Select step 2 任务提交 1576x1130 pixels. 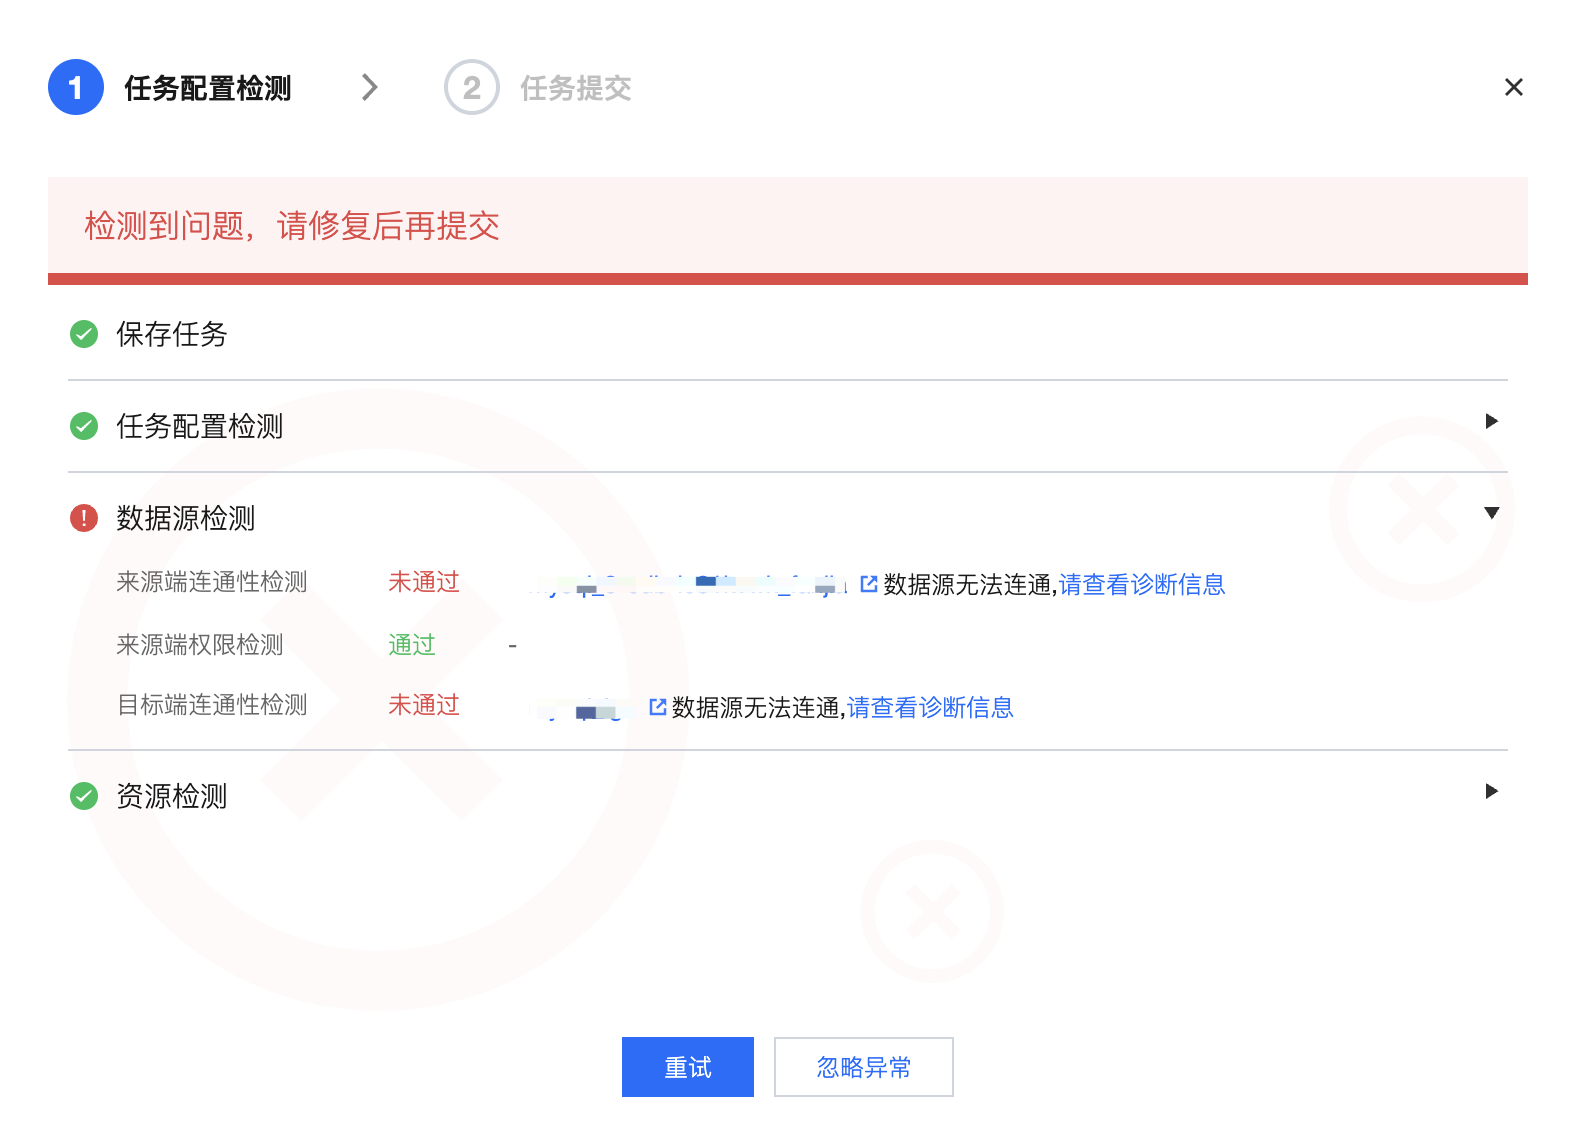pyautogui.click(x=575, y=88)
